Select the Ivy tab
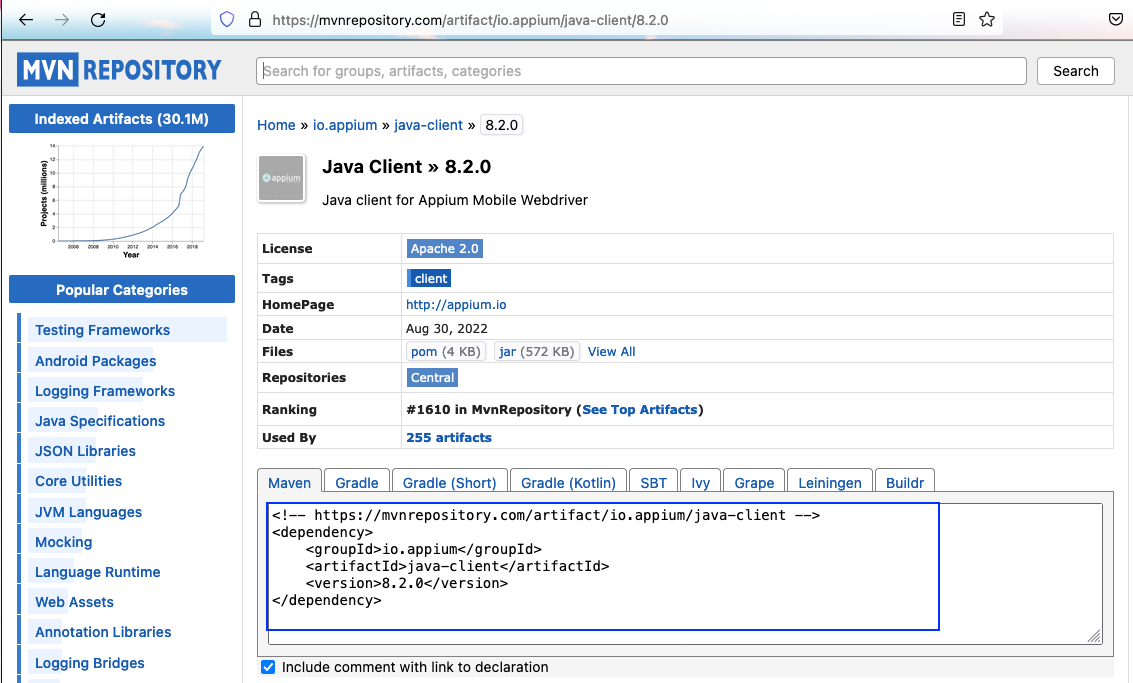This screenshot has width=1133, height=683. click(700, 483)
